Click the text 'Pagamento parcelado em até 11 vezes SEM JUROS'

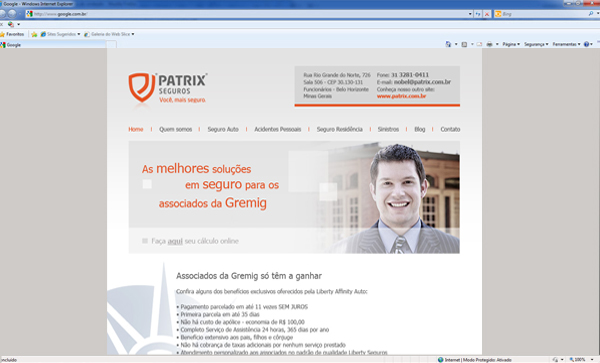click(x=244, y=307)
